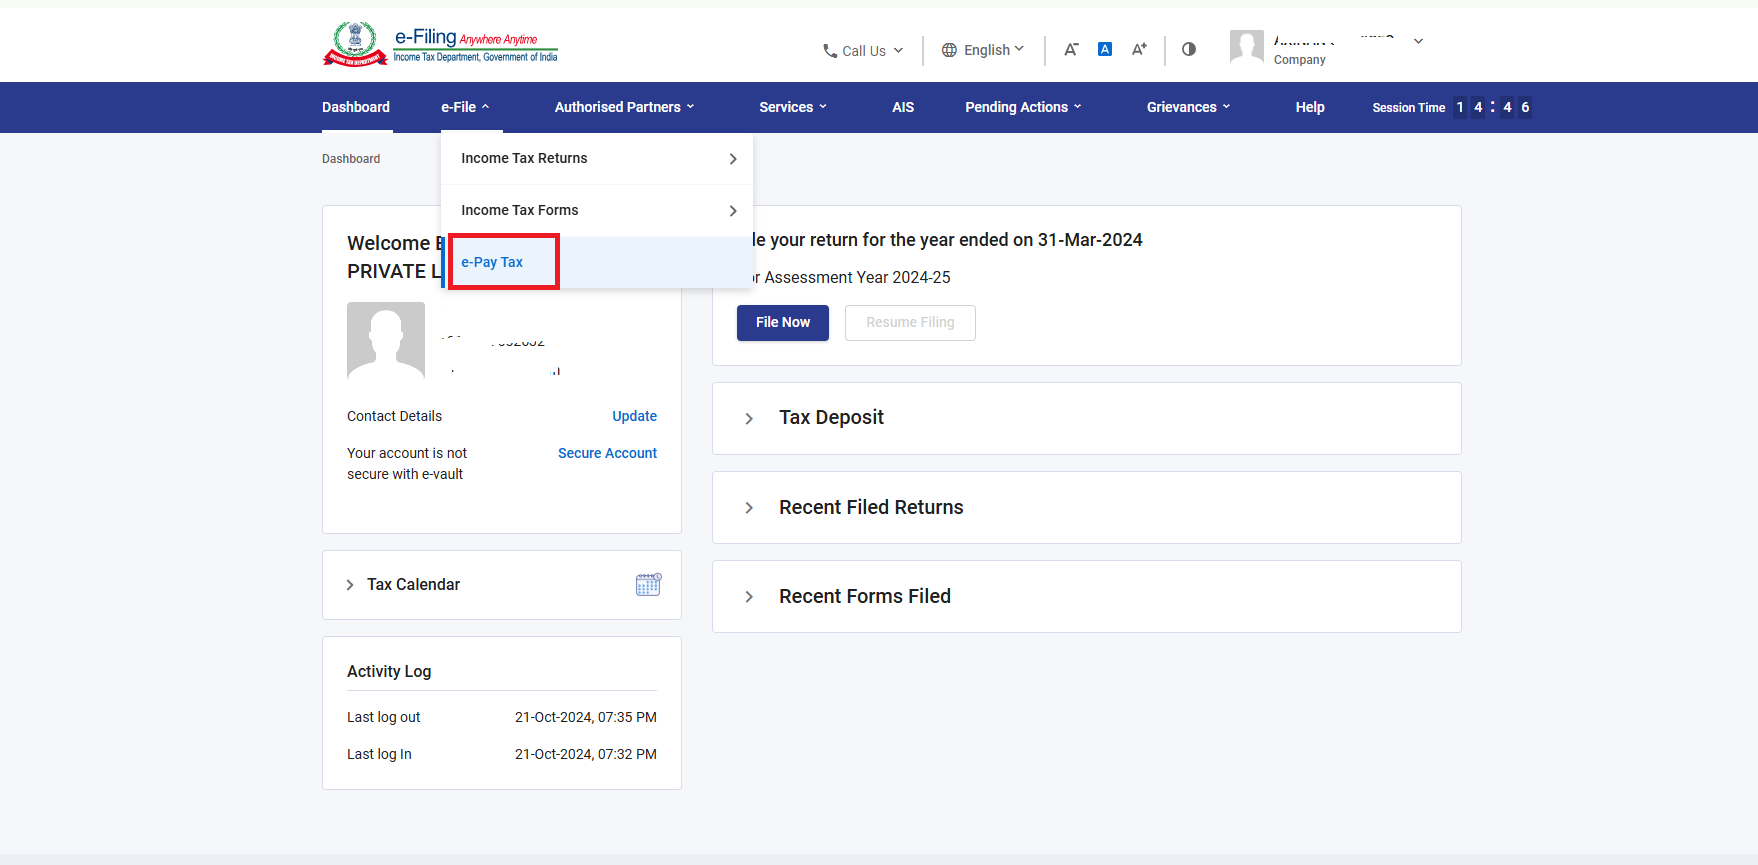Click the Dashboard breadcrumb
Viewport: 1758px width, 865px height.
351,159
